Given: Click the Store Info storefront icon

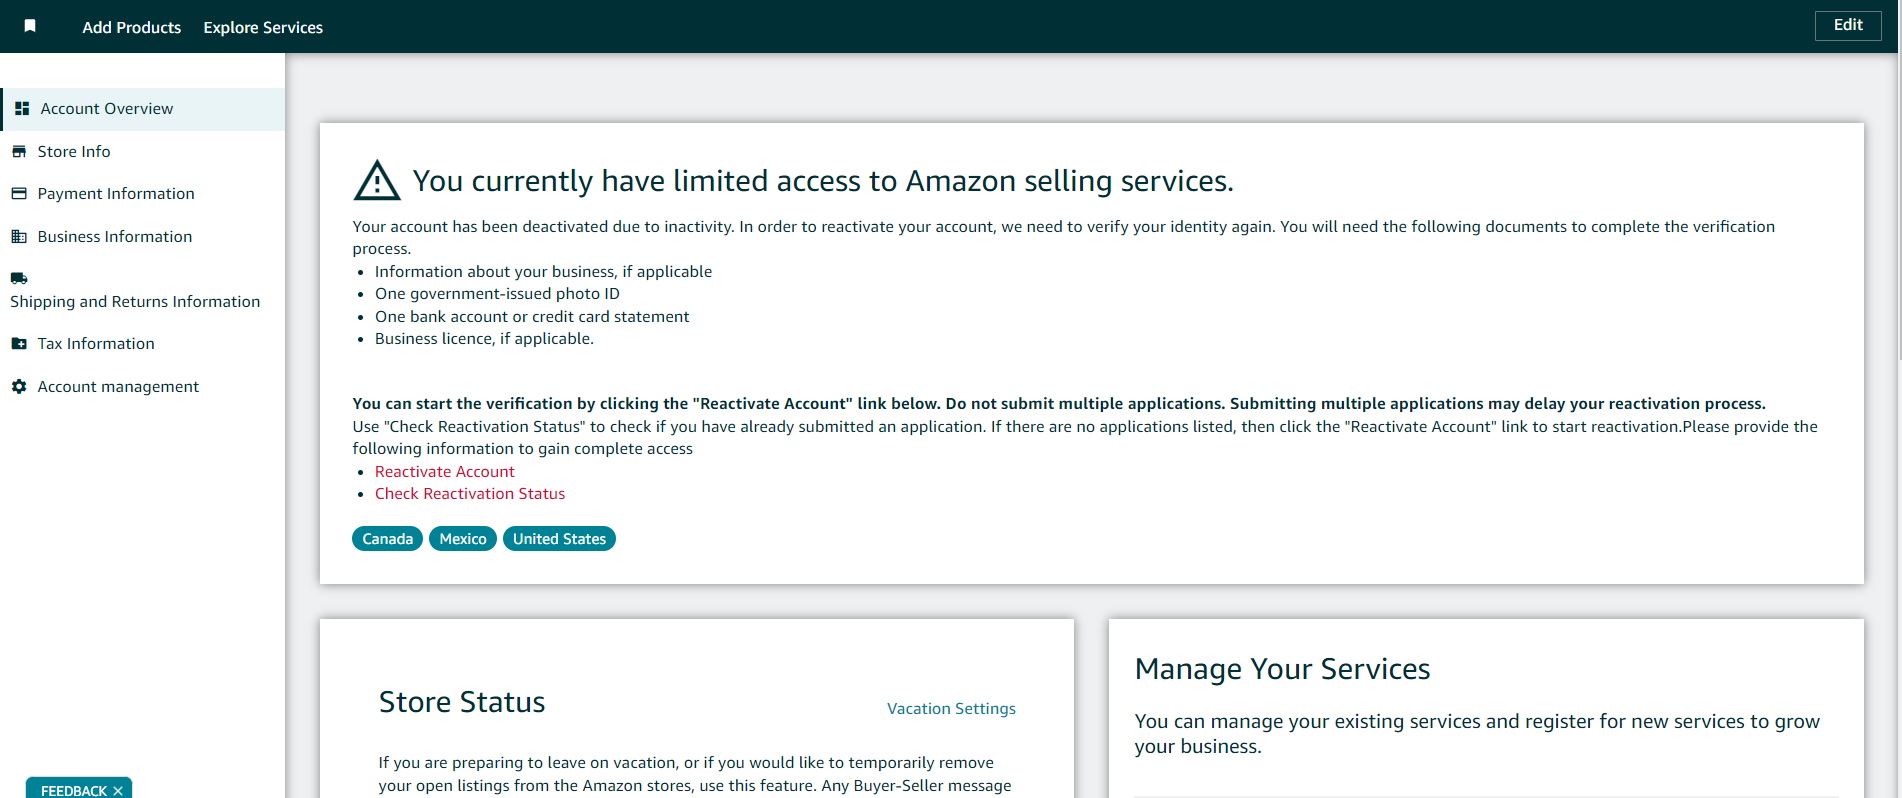Looking at the screenshot, I should coord(19,151).
